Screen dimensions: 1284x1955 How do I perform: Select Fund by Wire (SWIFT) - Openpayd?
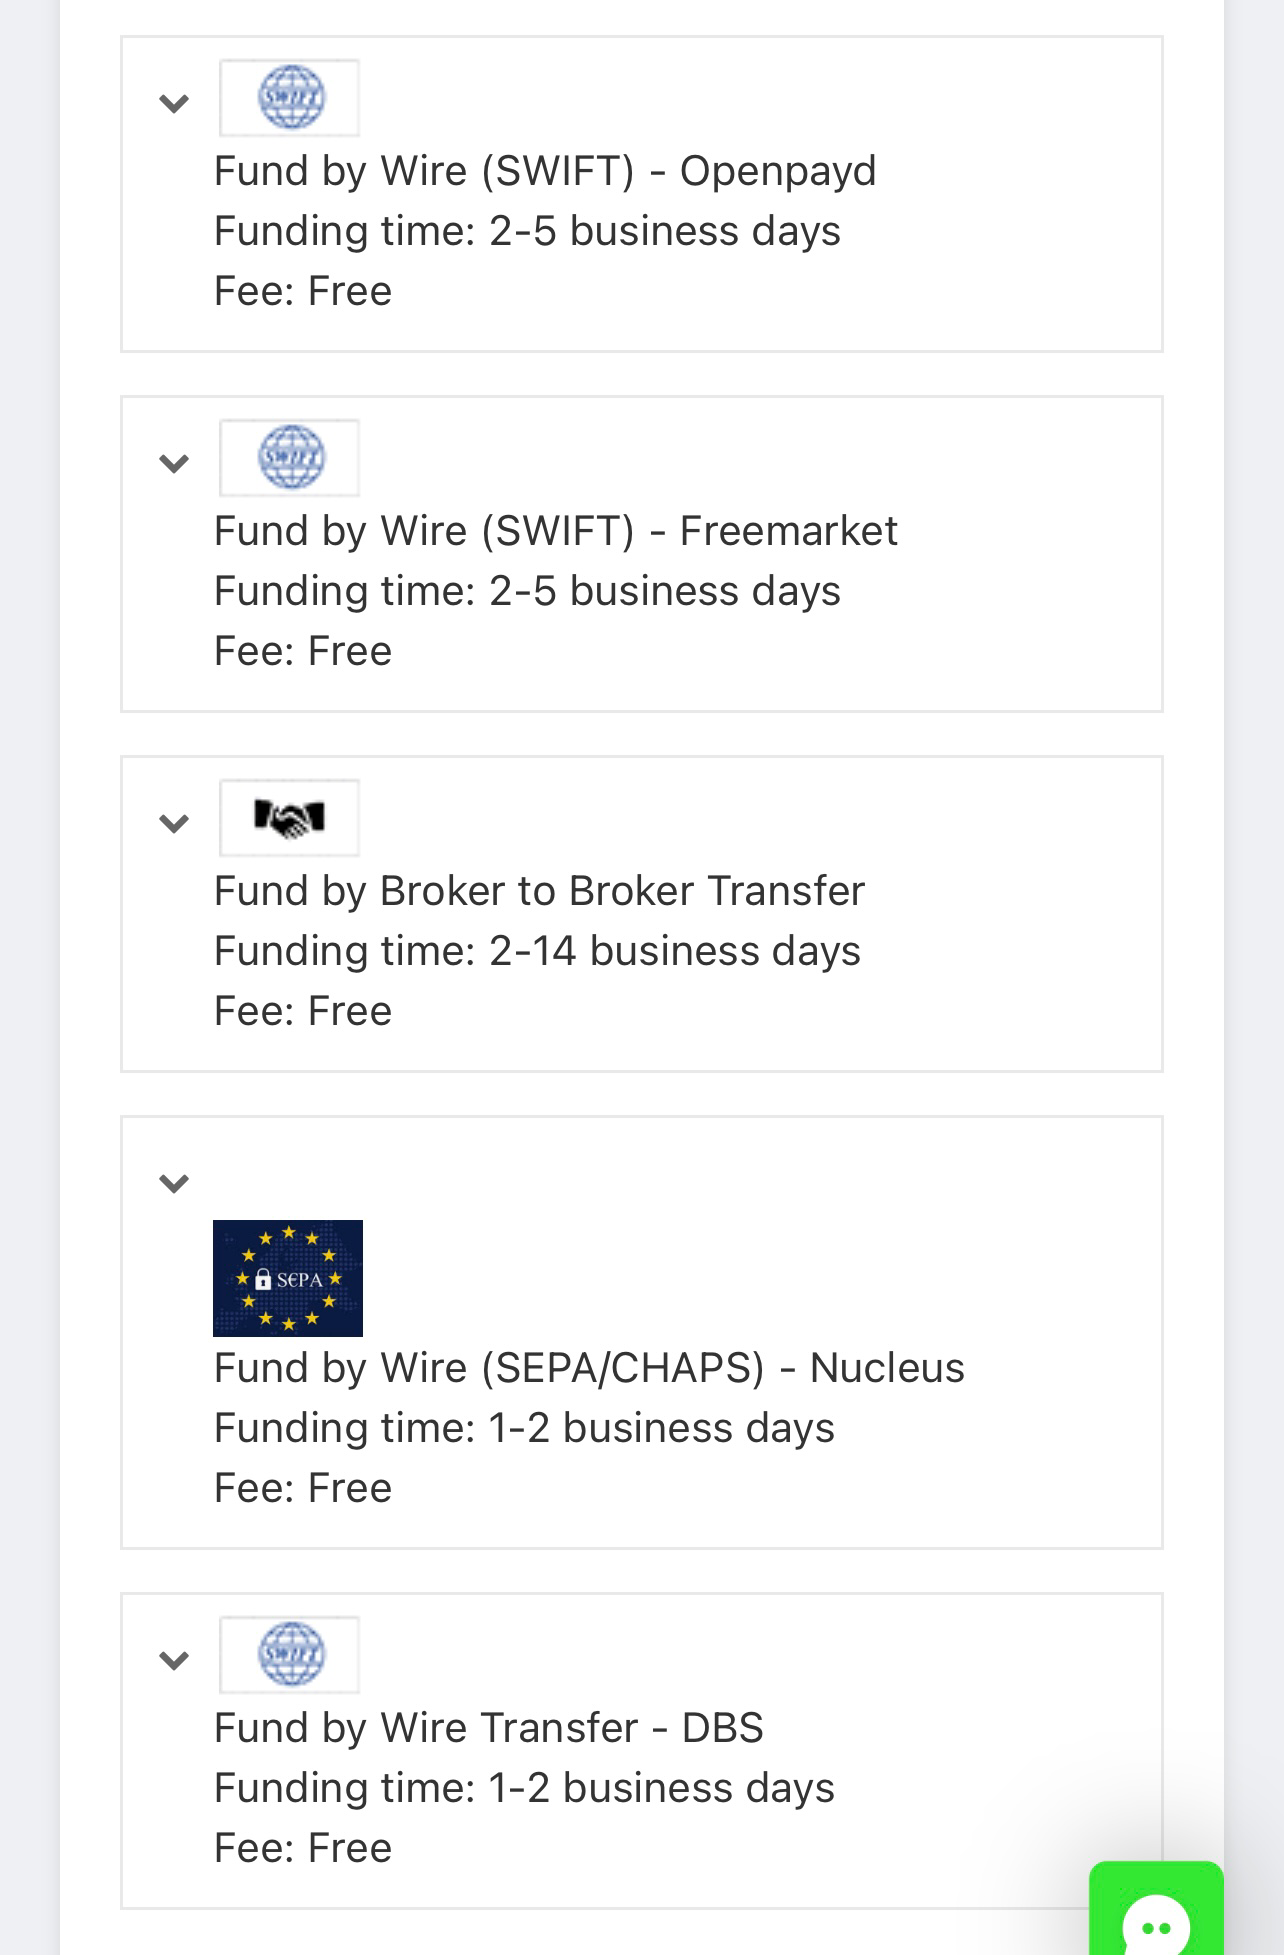tap(545, 171)
